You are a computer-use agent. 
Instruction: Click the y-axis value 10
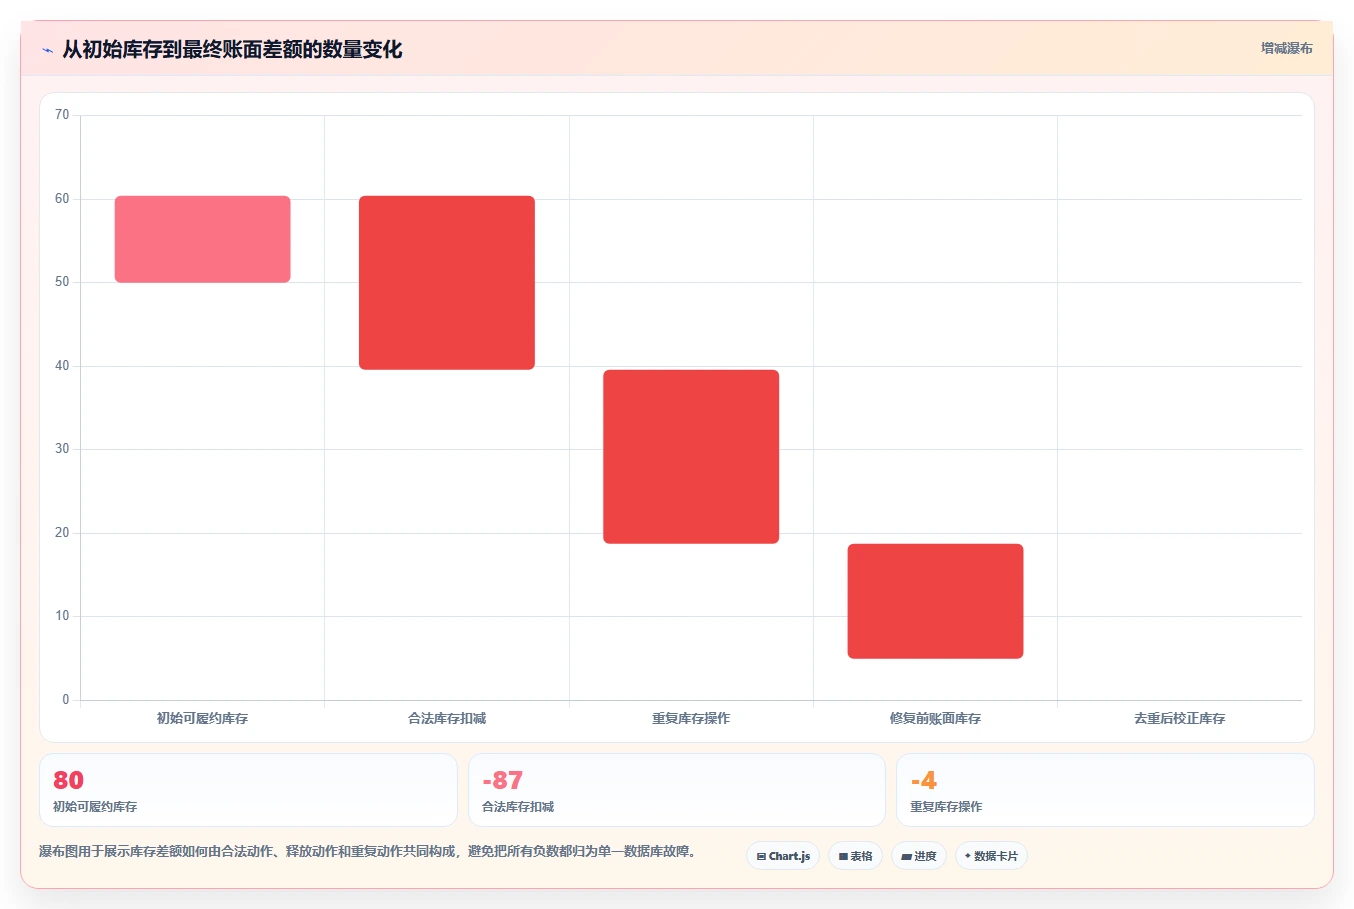62,616
